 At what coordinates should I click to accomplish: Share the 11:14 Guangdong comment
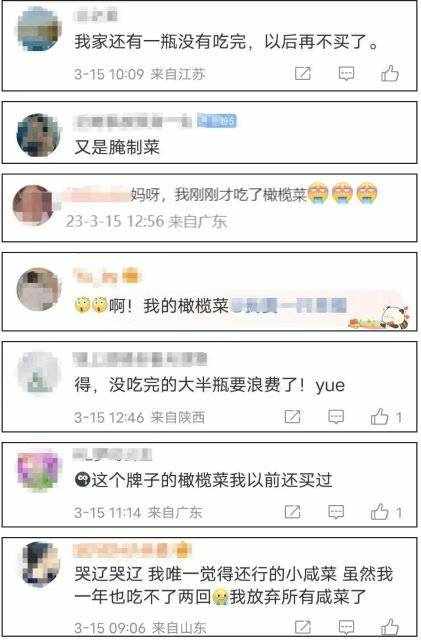coord(292,511)
